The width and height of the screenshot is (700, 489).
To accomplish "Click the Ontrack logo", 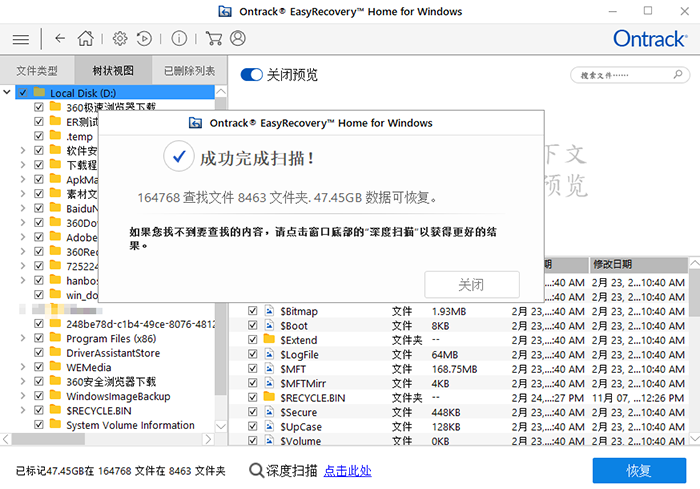I will click(650, 39).
